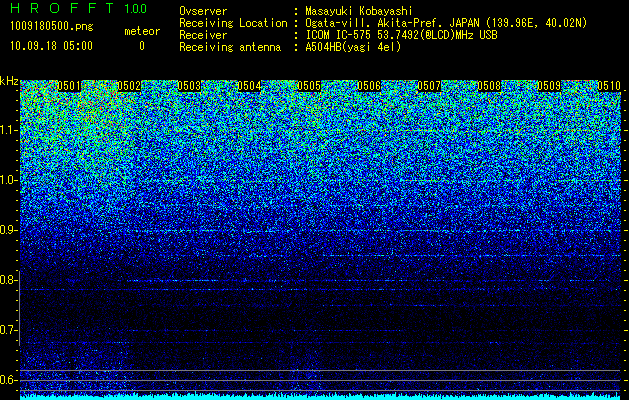This screenshot has width=629, height=400.
Task: Click the 0502 time marker
Action: click(x=129, y=86)
